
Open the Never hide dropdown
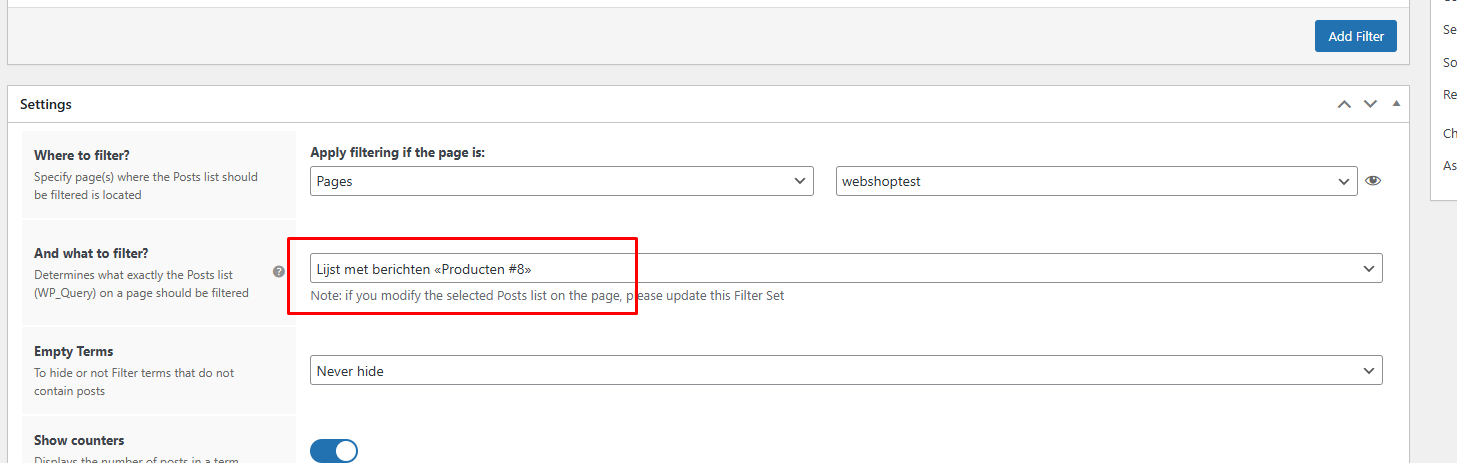coord(846,370)
